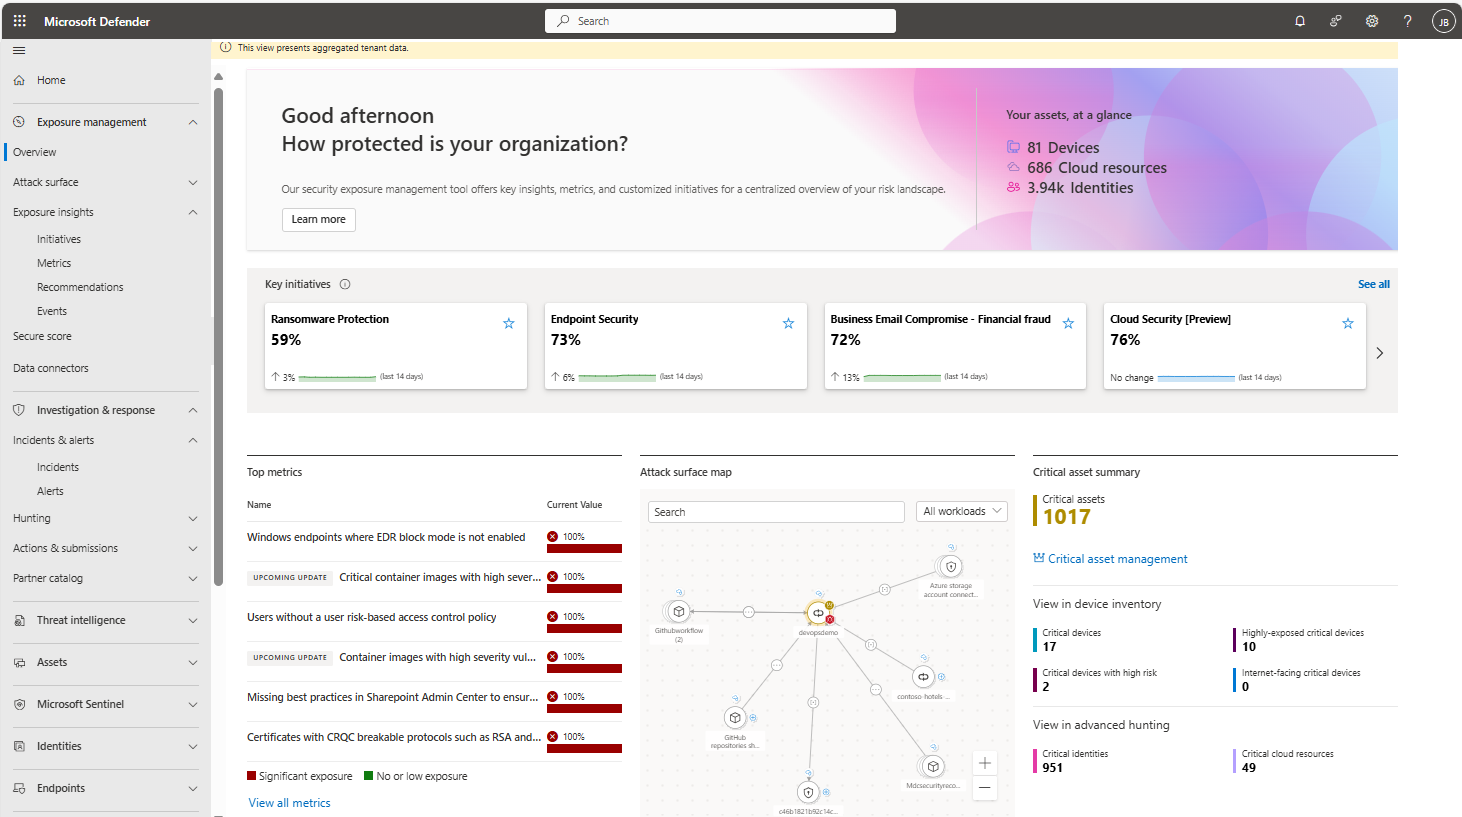
Task: Zoom out on the attack surface map
Action: [985, 788]
